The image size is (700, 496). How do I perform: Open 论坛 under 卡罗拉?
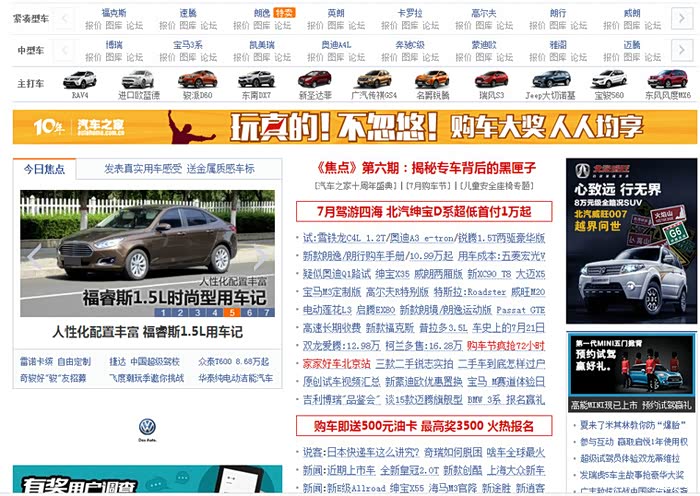[x=430, y=25]
